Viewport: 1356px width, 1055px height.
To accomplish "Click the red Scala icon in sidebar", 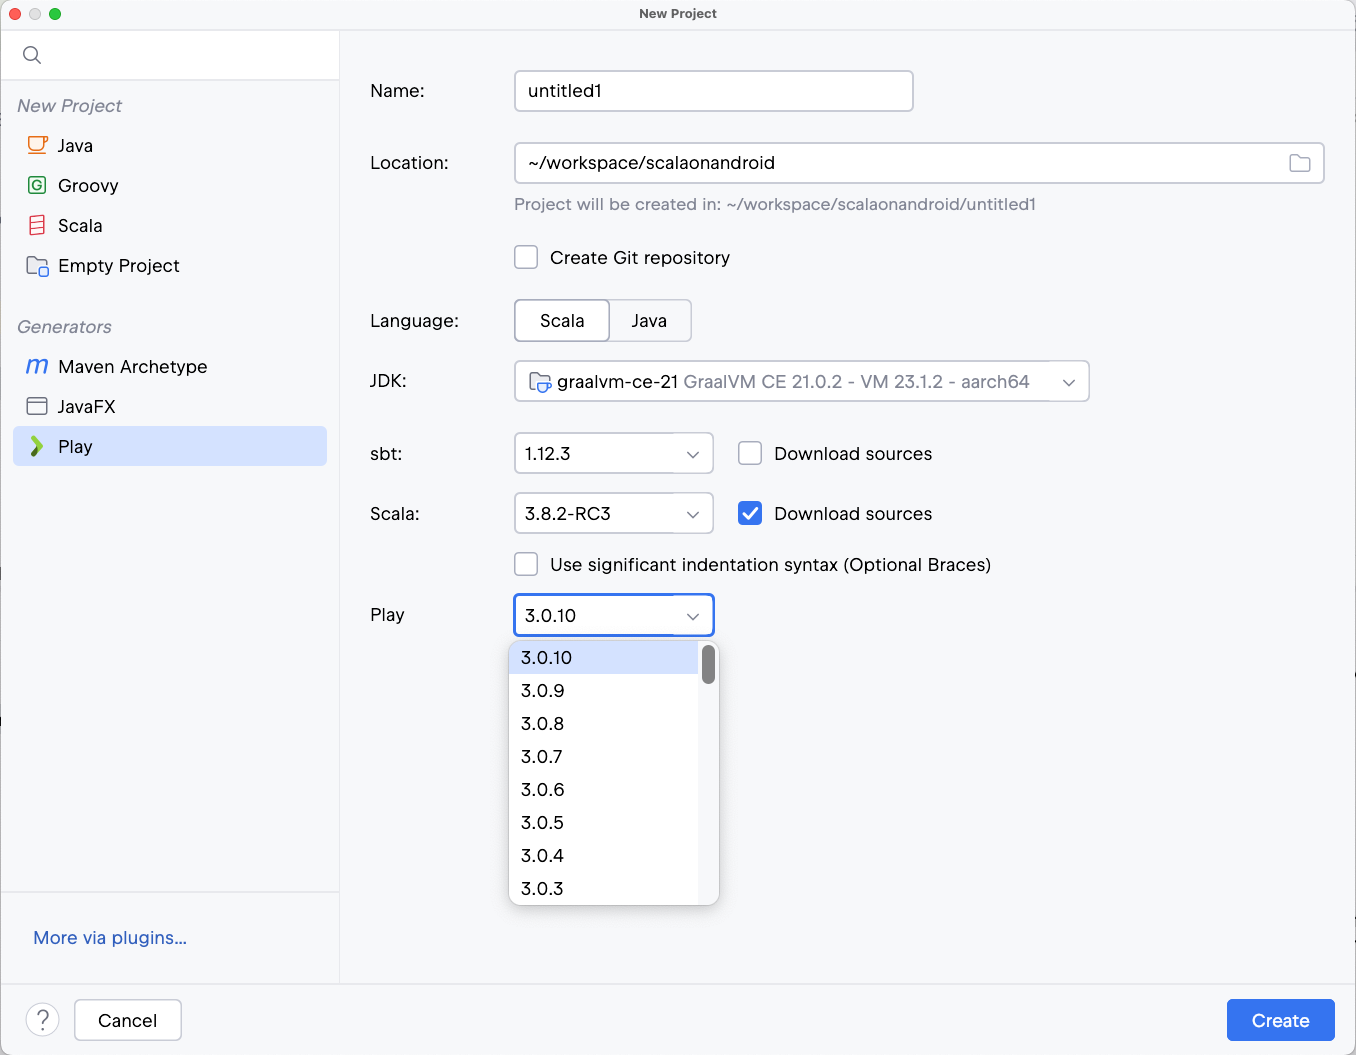I will coord(37,225).
